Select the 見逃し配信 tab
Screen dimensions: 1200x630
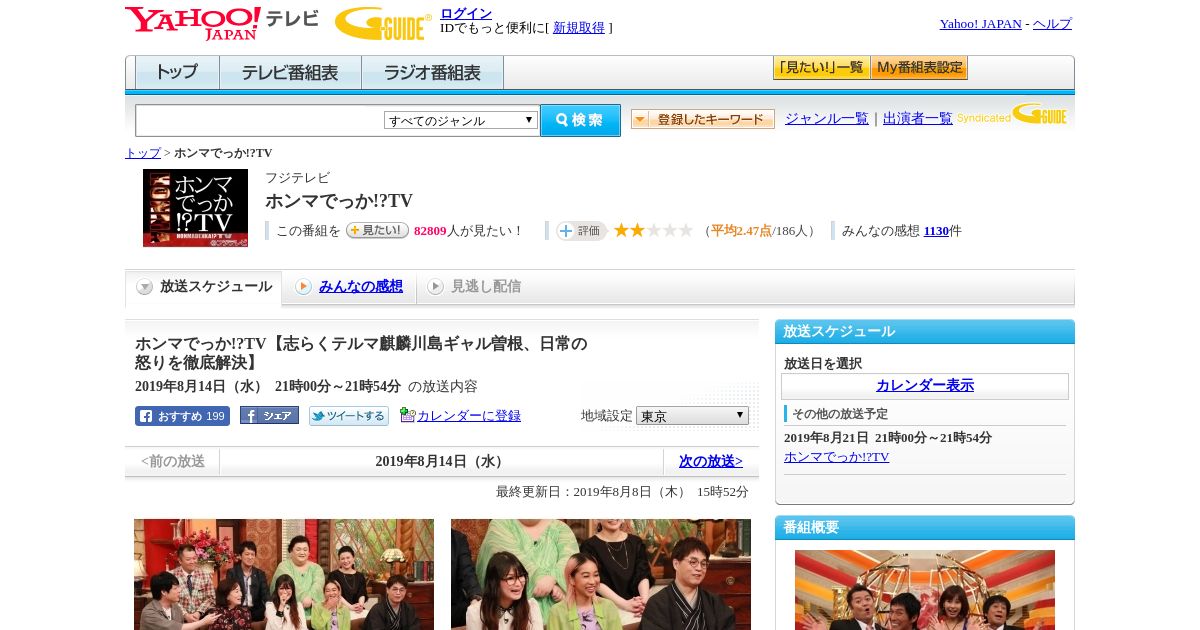pyautogui.click(x=485, y=287)
